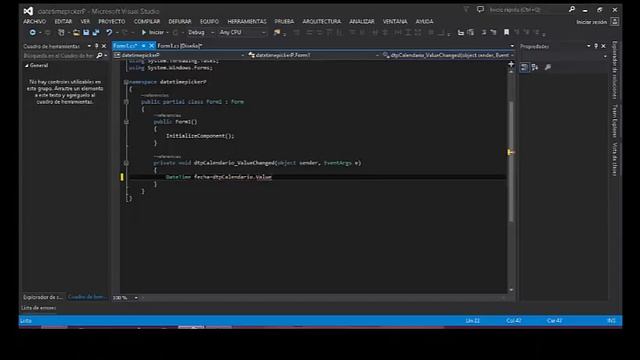Collapse the namespace datetimepickerP outlining box

(126, 82)
